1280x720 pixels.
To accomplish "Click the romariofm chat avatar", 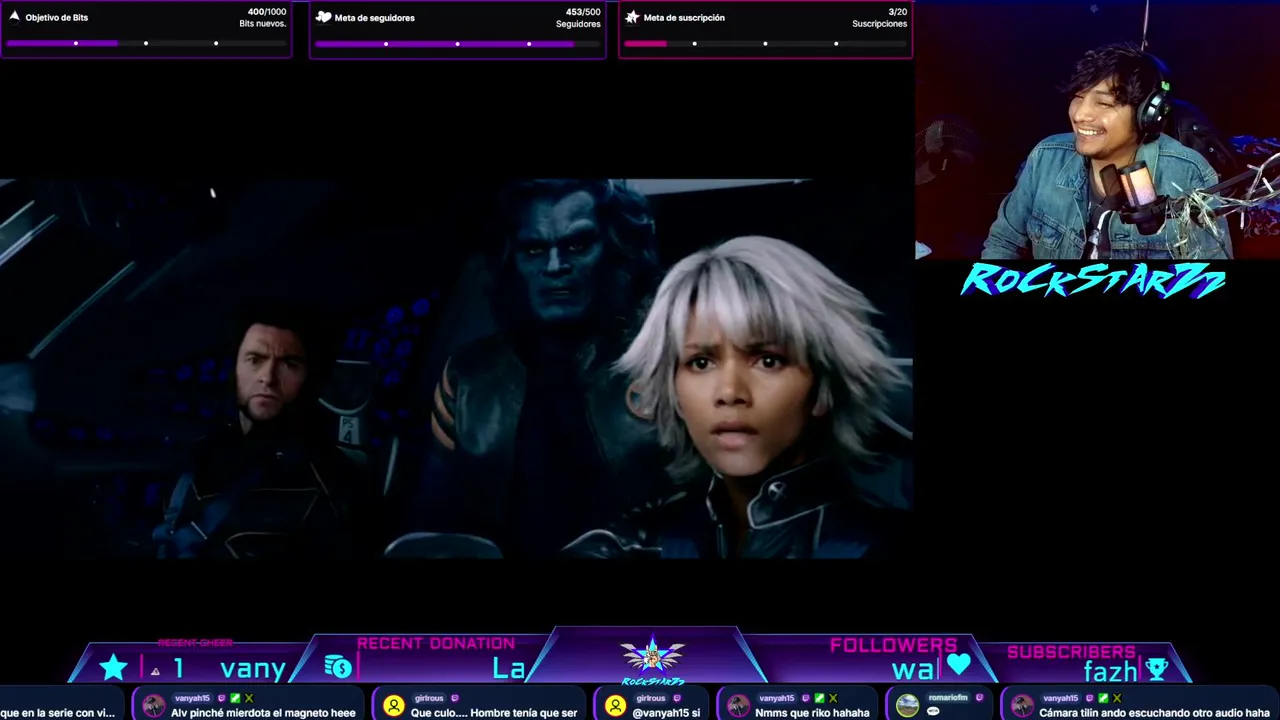I will [907, 706].
